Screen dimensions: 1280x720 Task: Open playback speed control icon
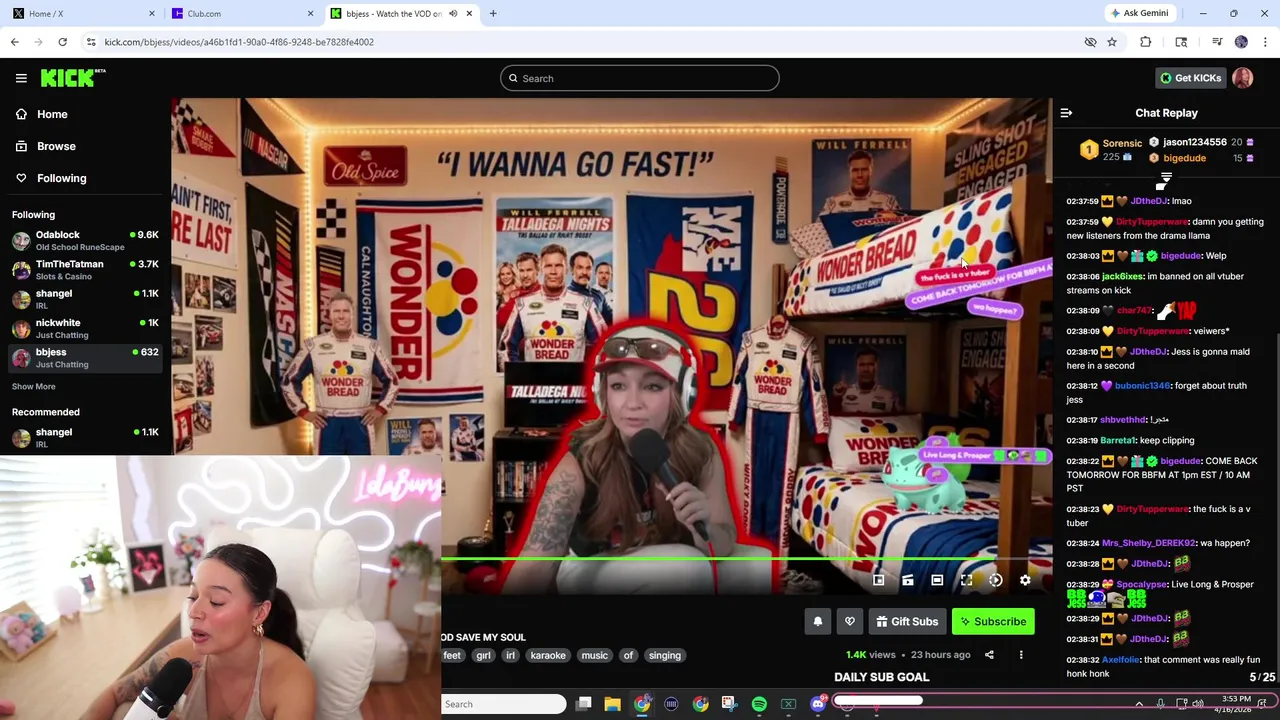(x=995, y=580)
